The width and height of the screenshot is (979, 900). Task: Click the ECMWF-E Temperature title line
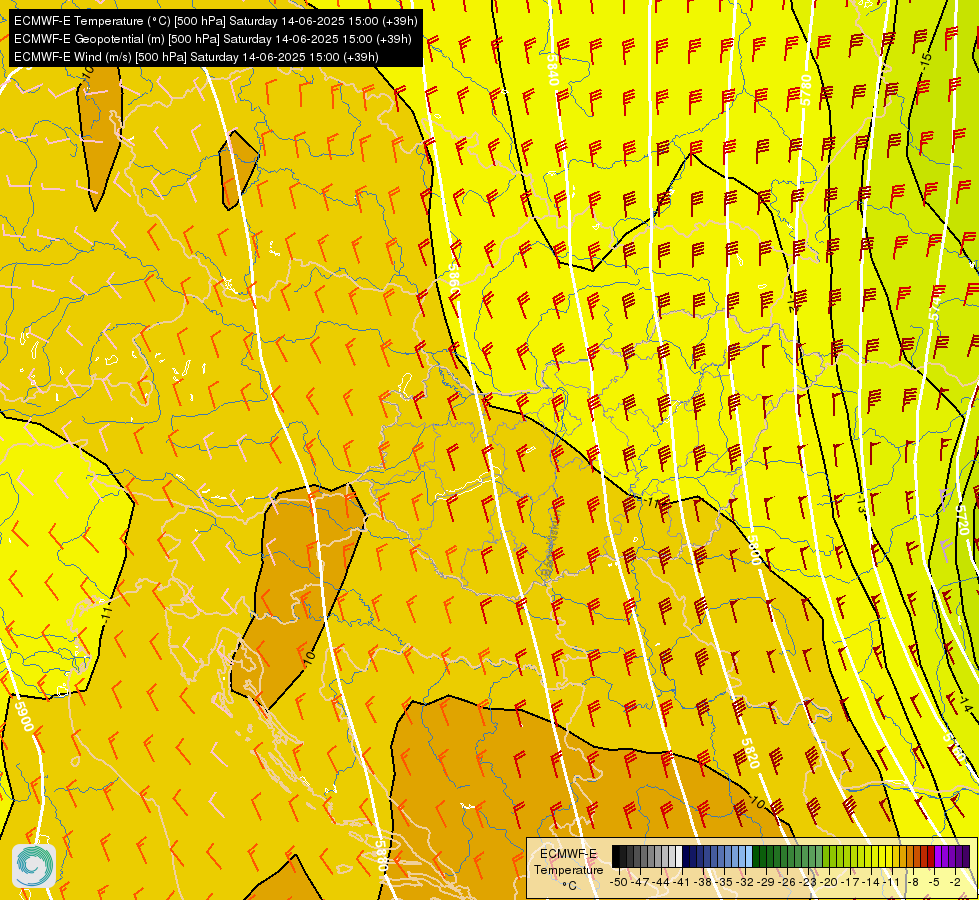tap(215, 21)
